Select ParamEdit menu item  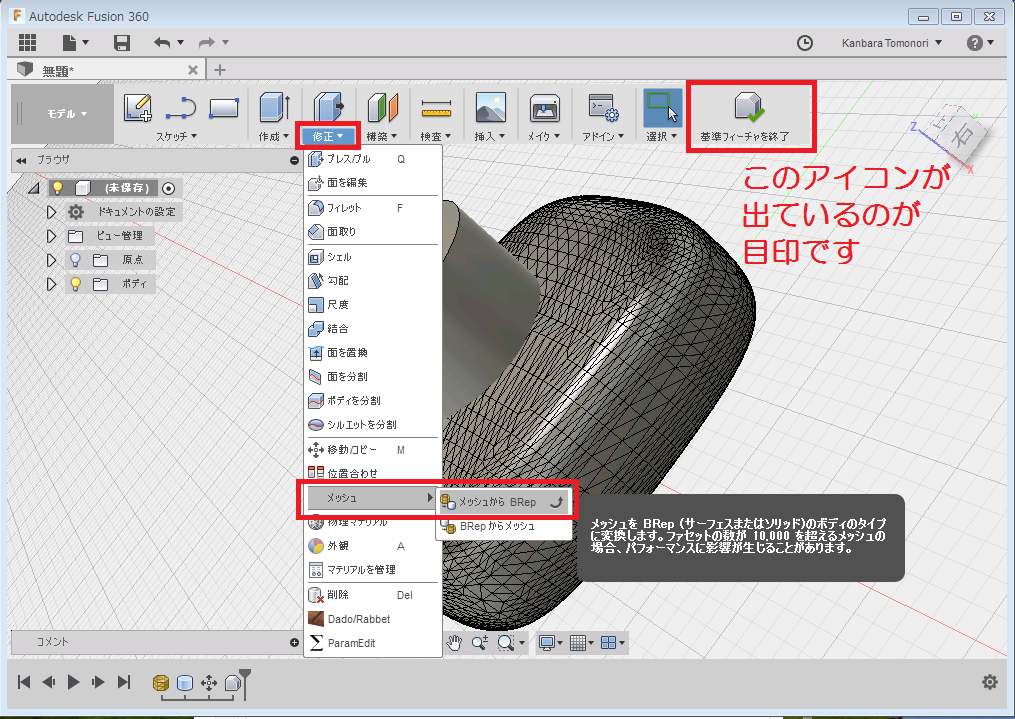(373, 643)
